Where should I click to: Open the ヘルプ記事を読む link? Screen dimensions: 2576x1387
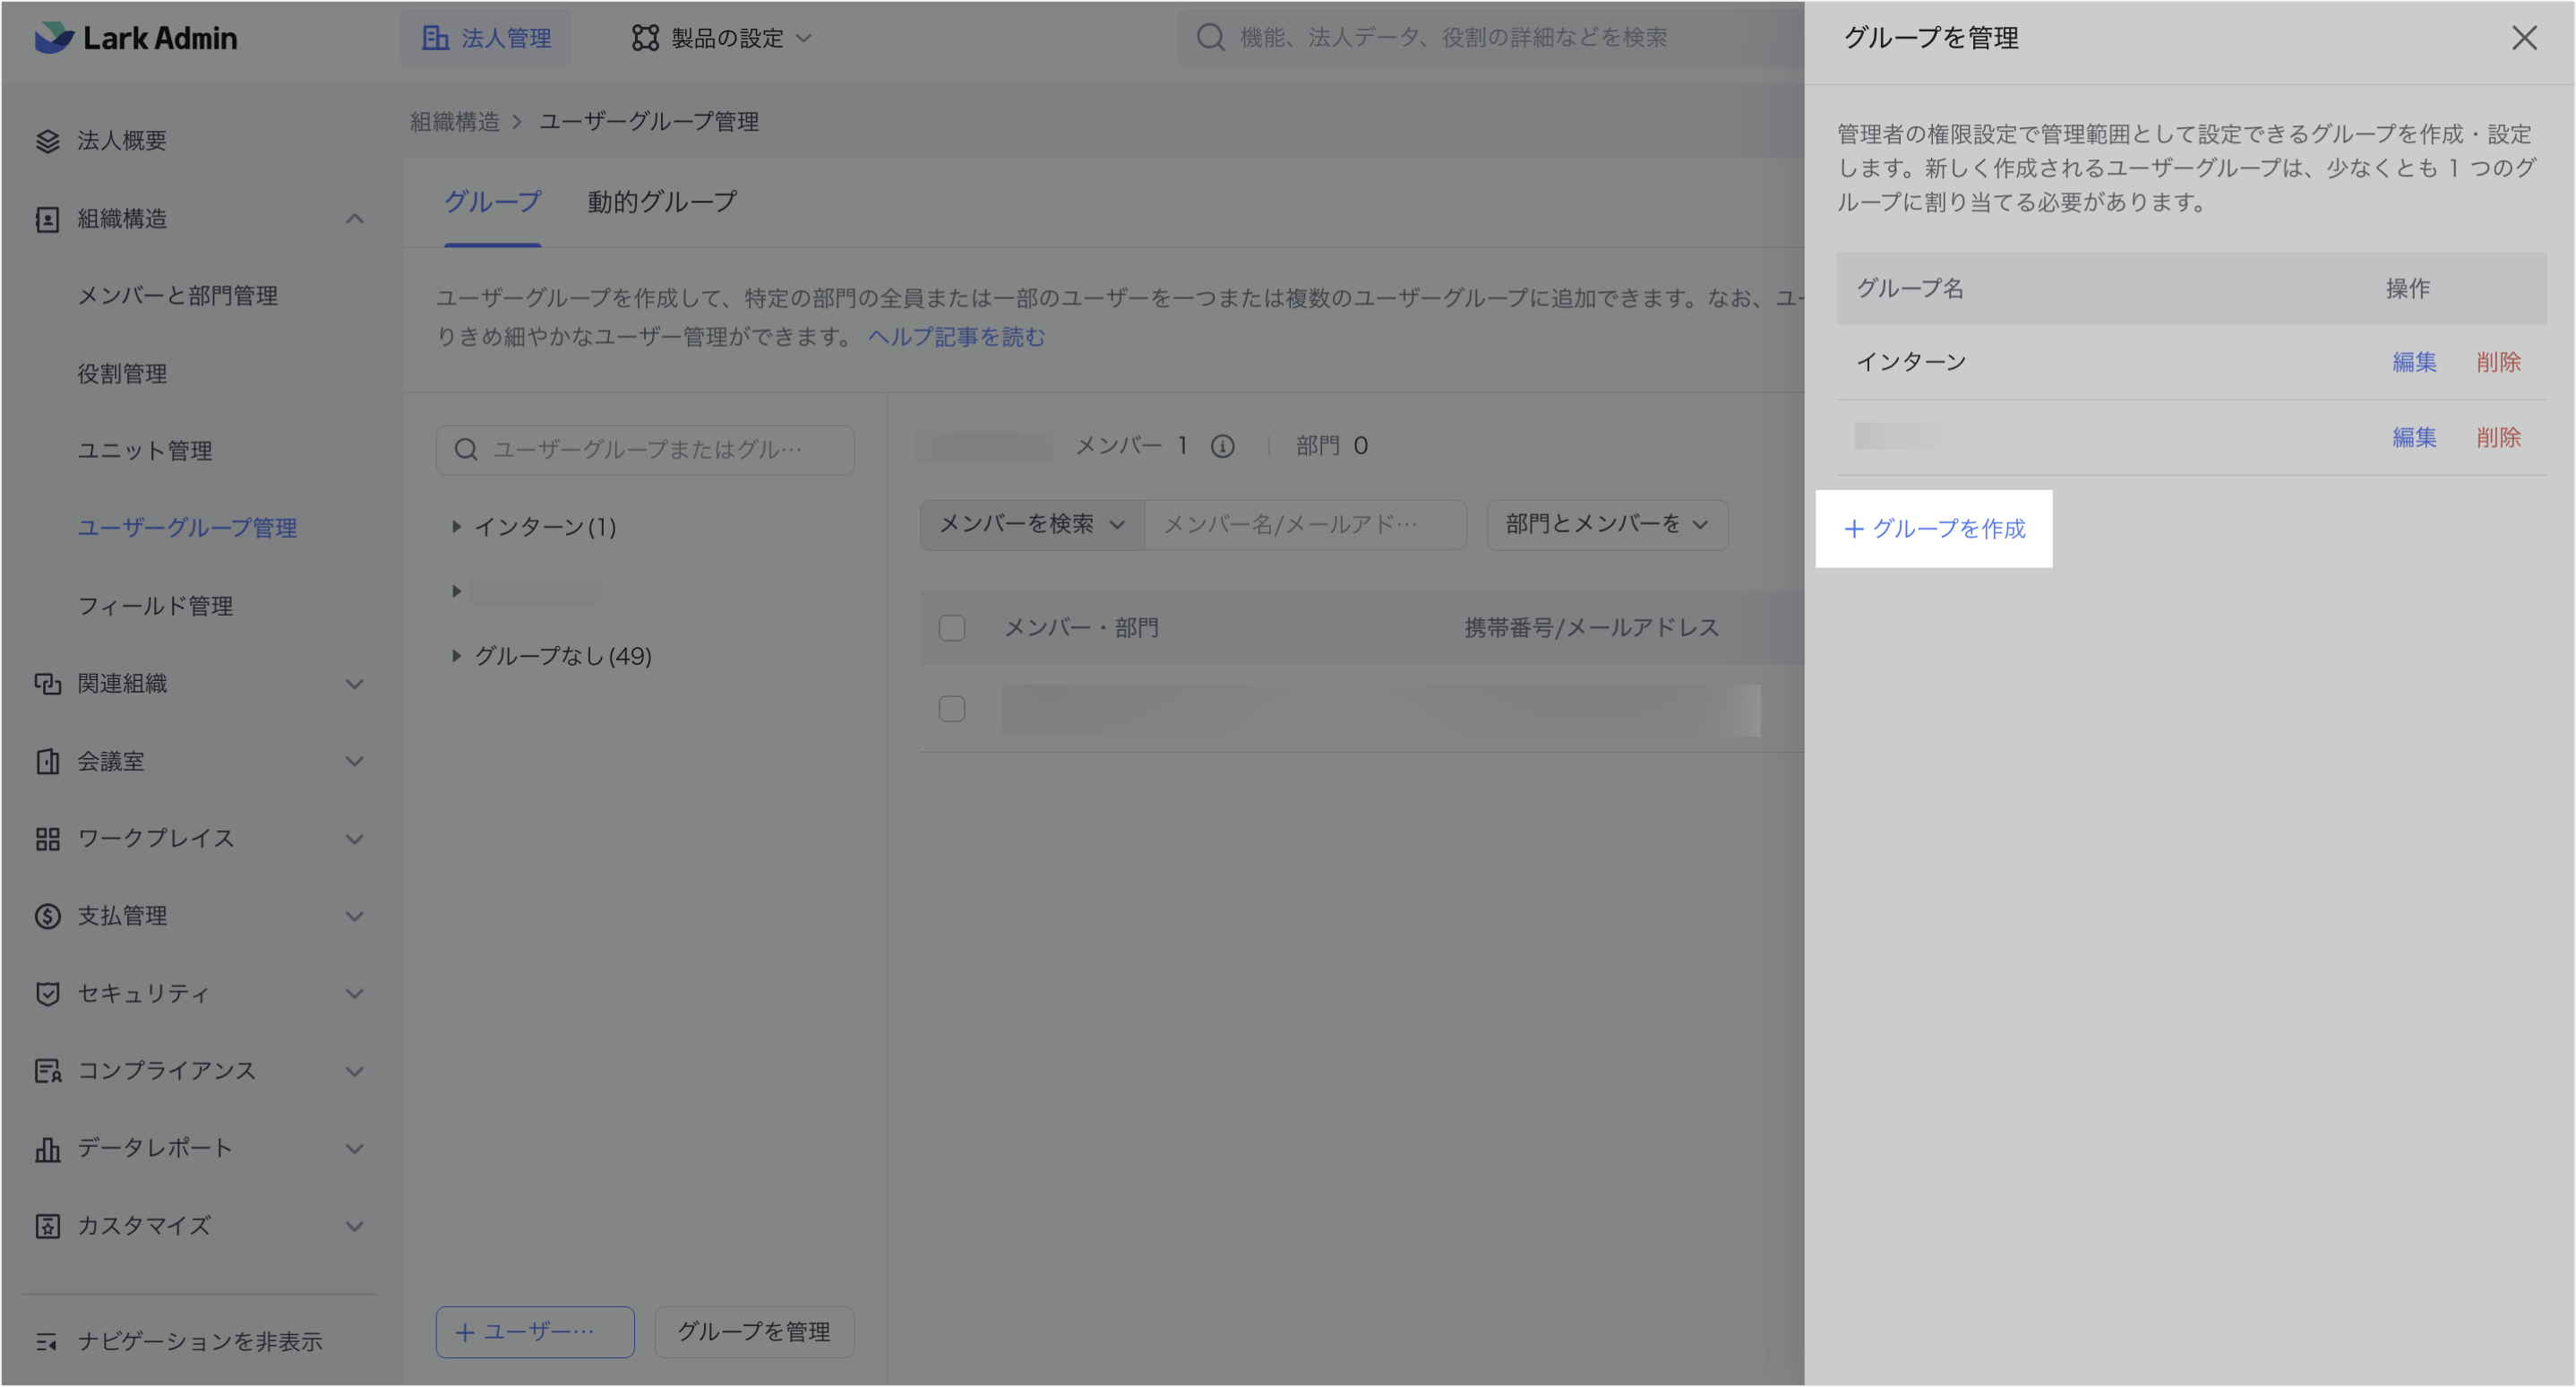point(956,337)
